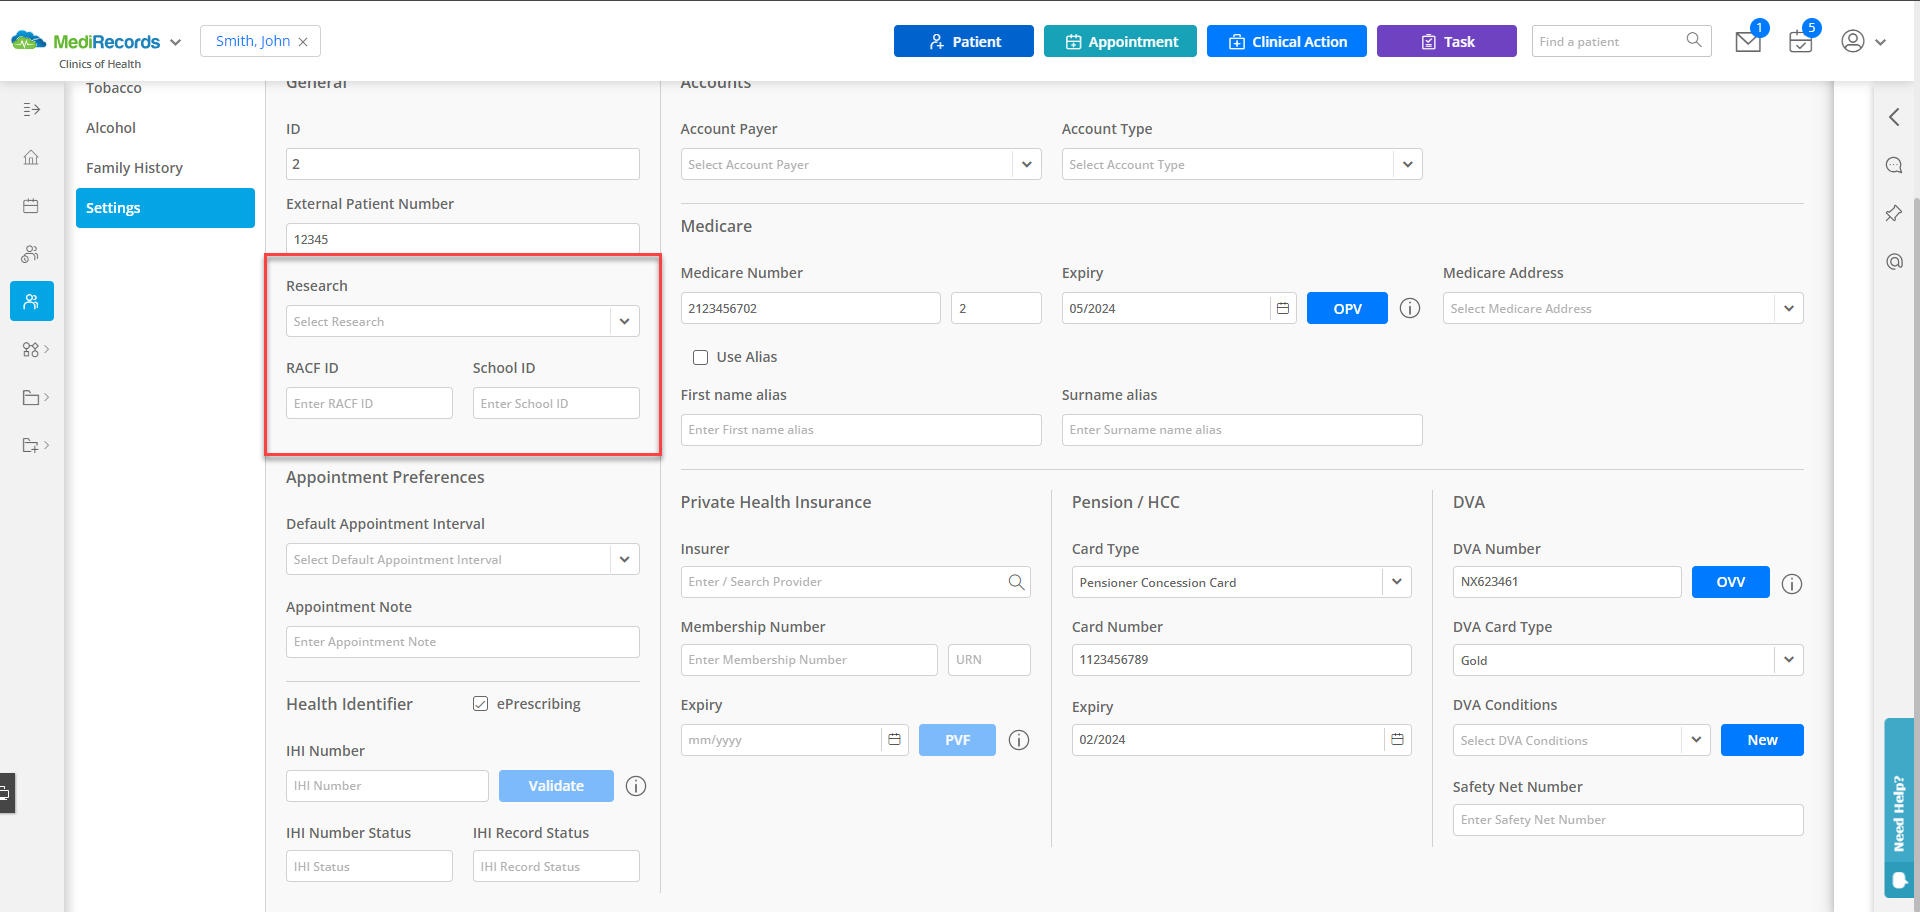Open the mail envelope icon with notification badge
This screenshot has height=912, width=1920.
click(1747, 41)
